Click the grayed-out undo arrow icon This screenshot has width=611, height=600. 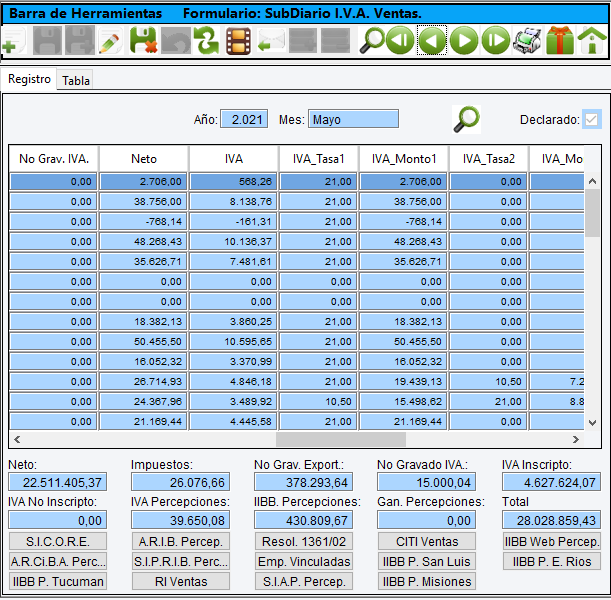click(175, 40)
